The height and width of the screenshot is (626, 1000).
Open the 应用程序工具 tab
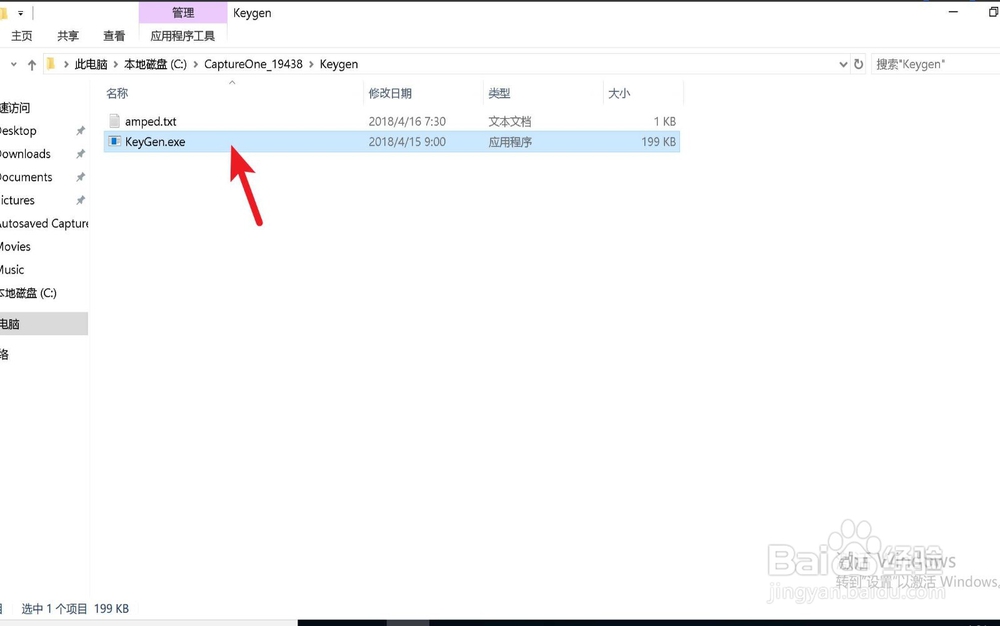click(x=182, y=36)
